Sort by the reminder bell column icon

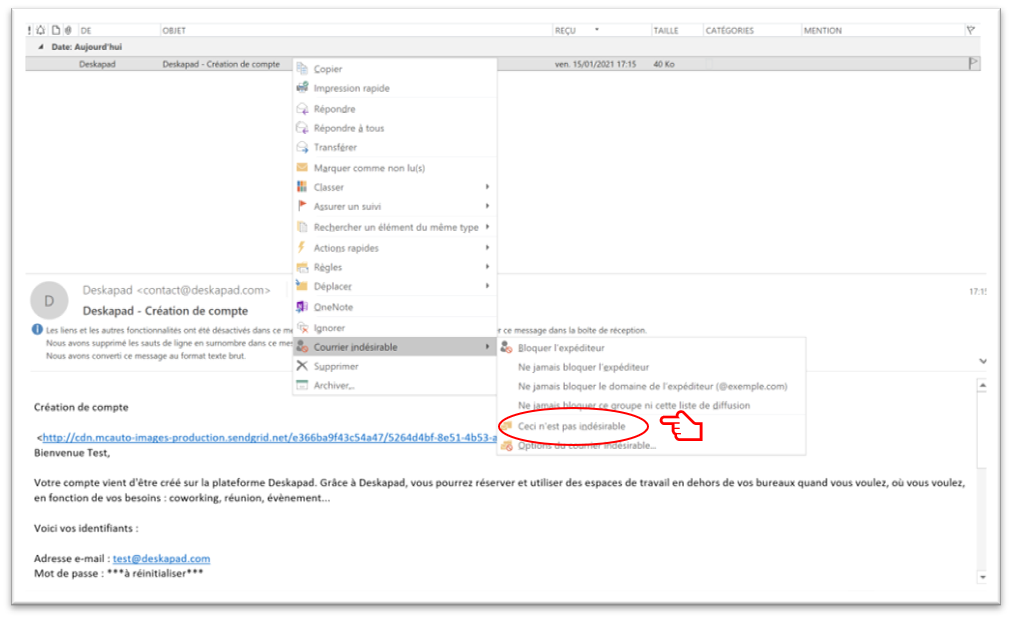pyautogui.click(x=41, y=30)
